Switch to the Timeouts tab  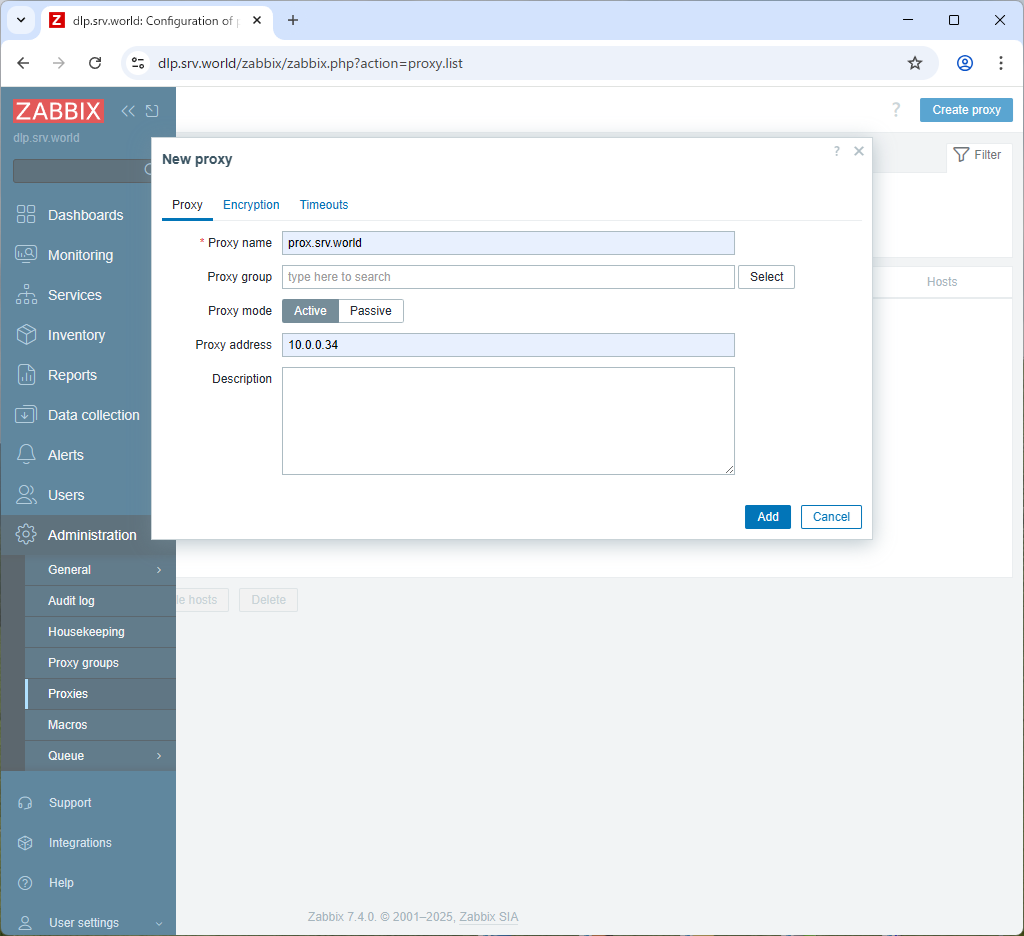(x=324, y=205)
